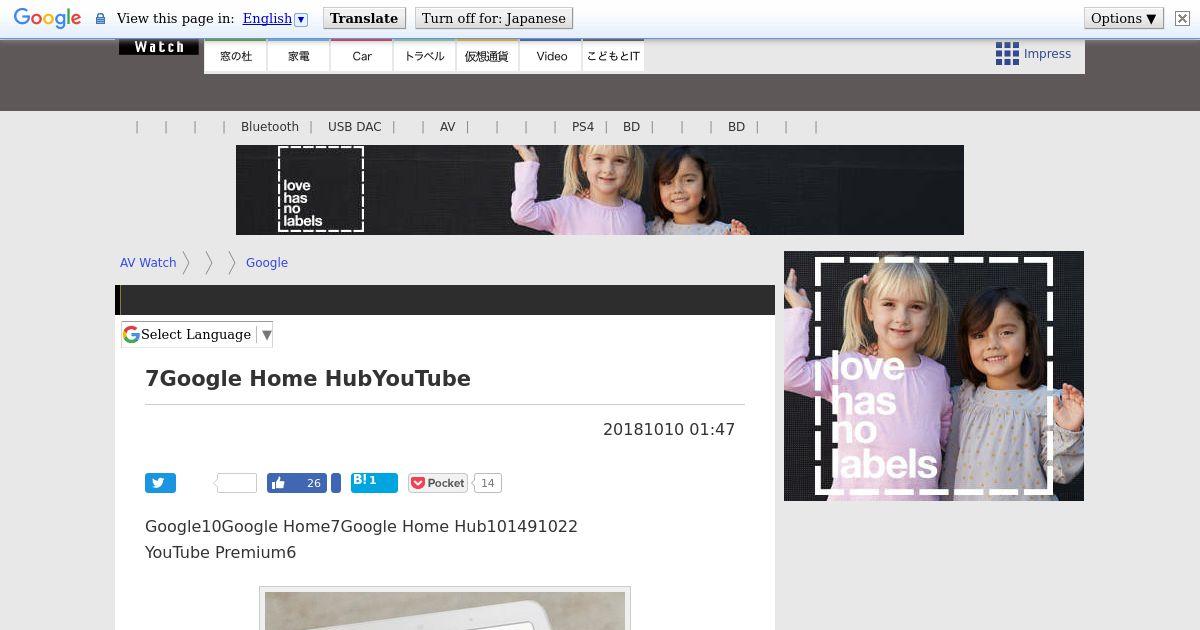The image size is (1200, 630).
Task: Open the トラベル tab
Action: pos(424,56)
